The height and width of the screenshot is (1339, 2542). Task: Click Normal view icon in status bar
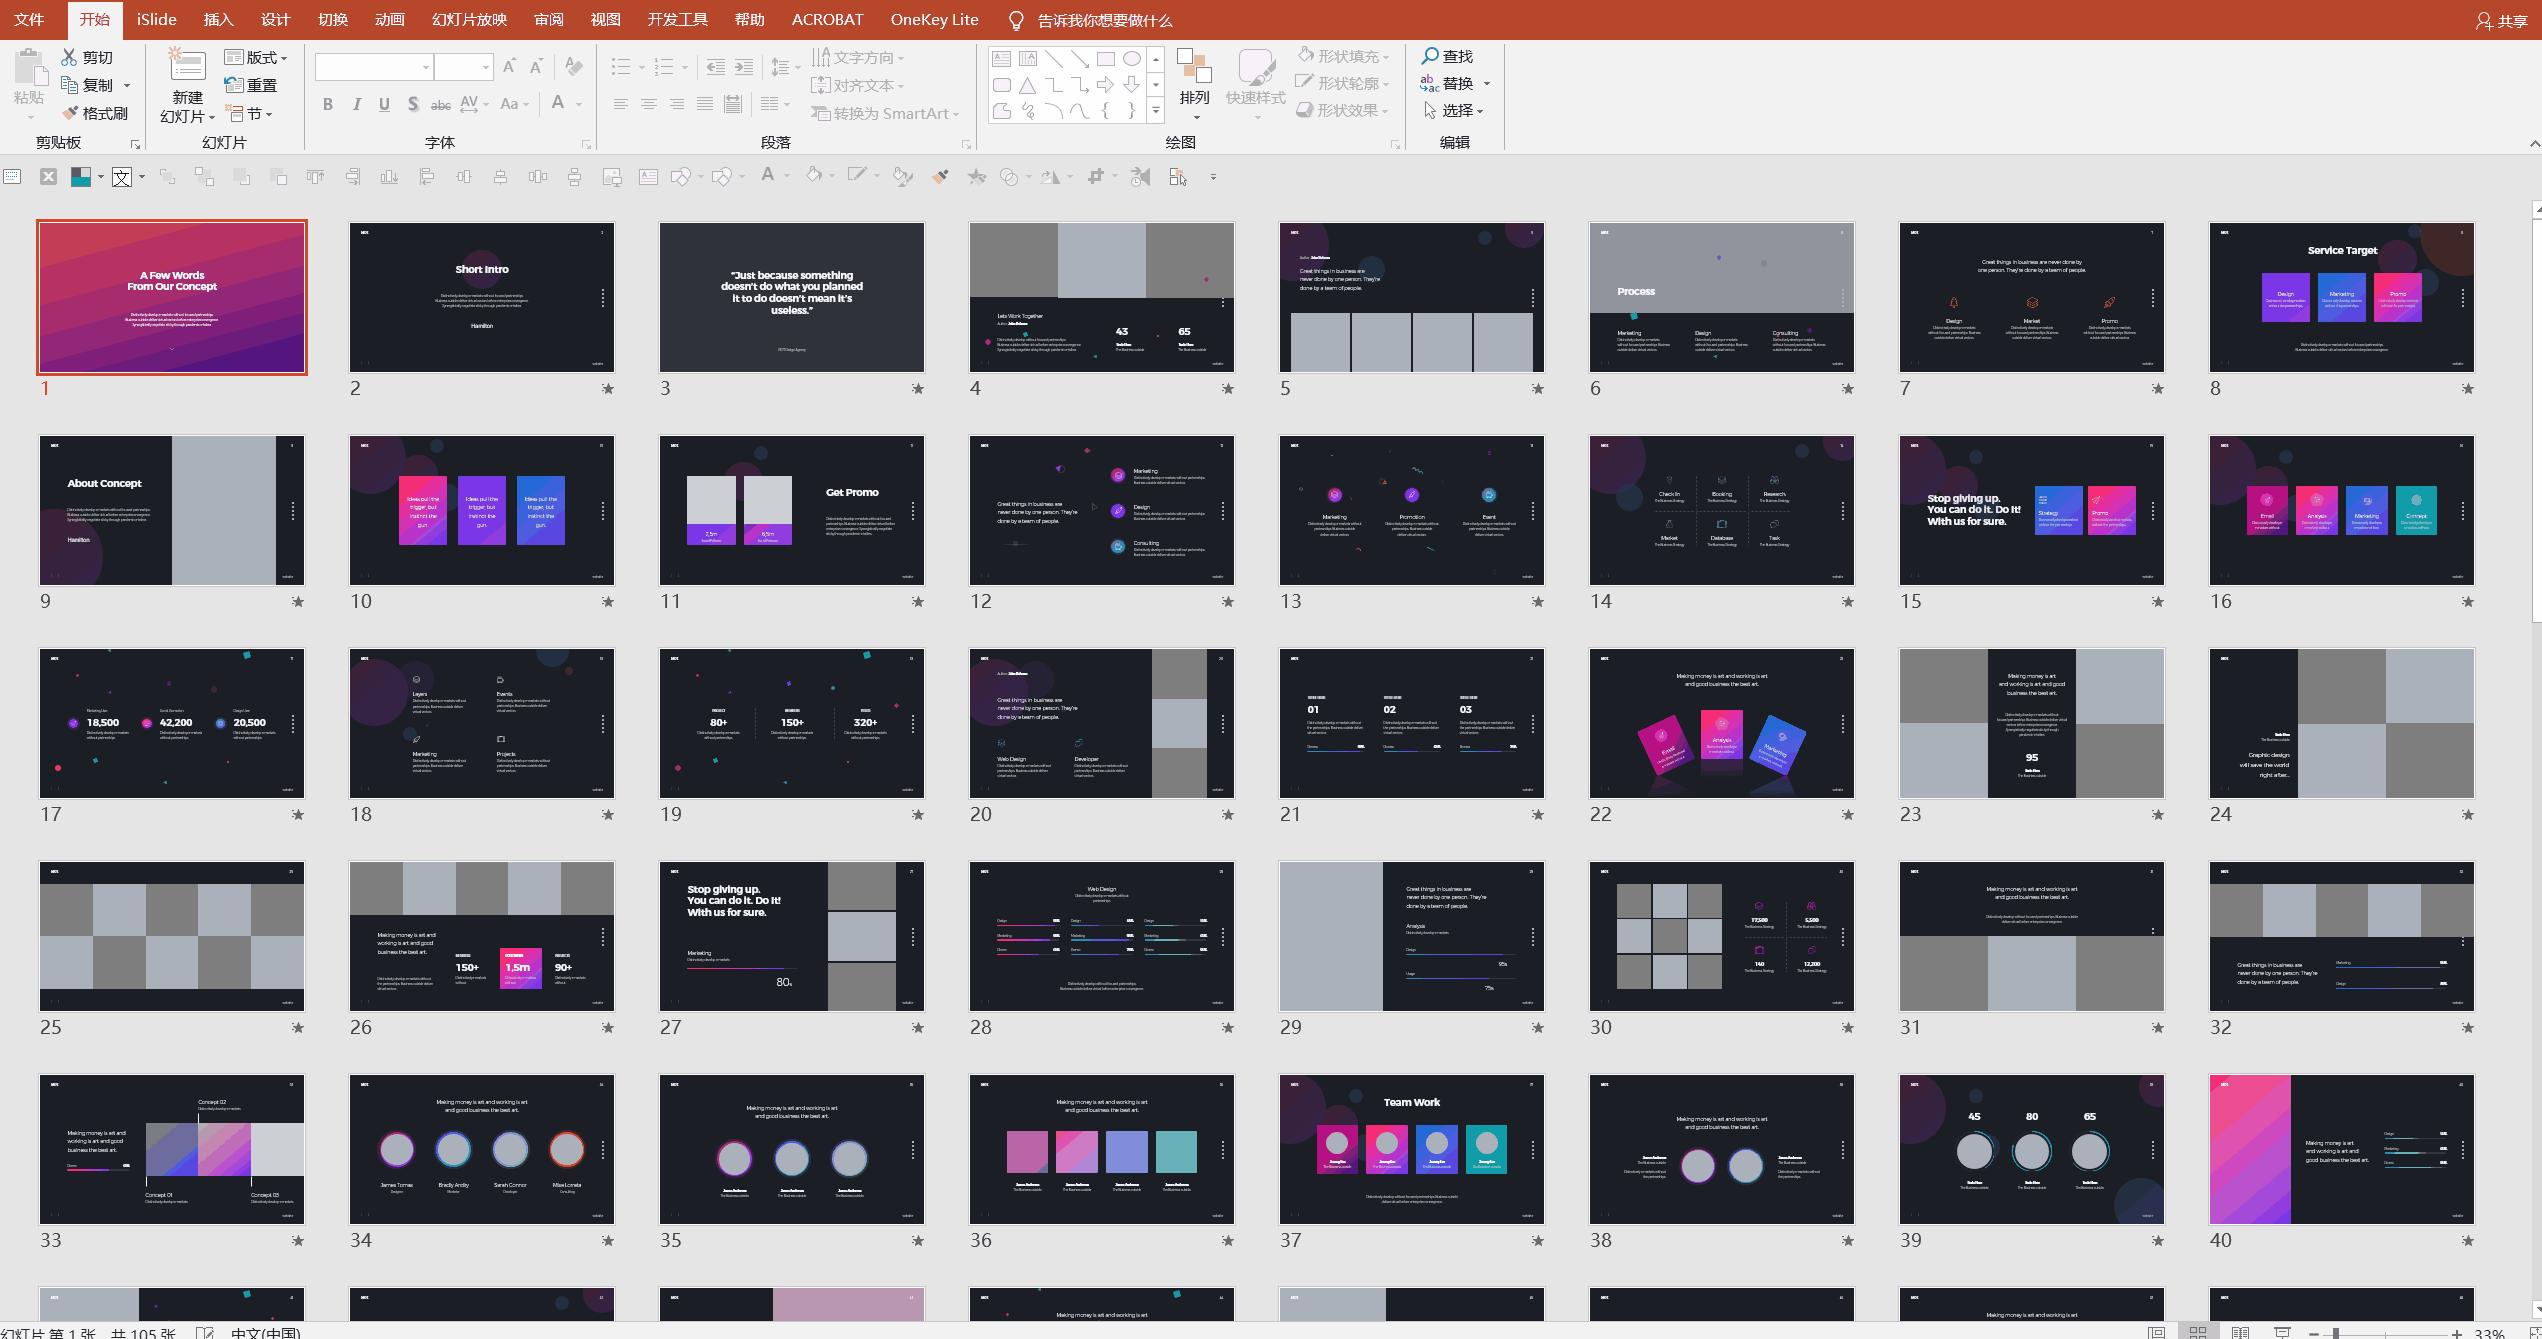(x=2156, y=1332)
